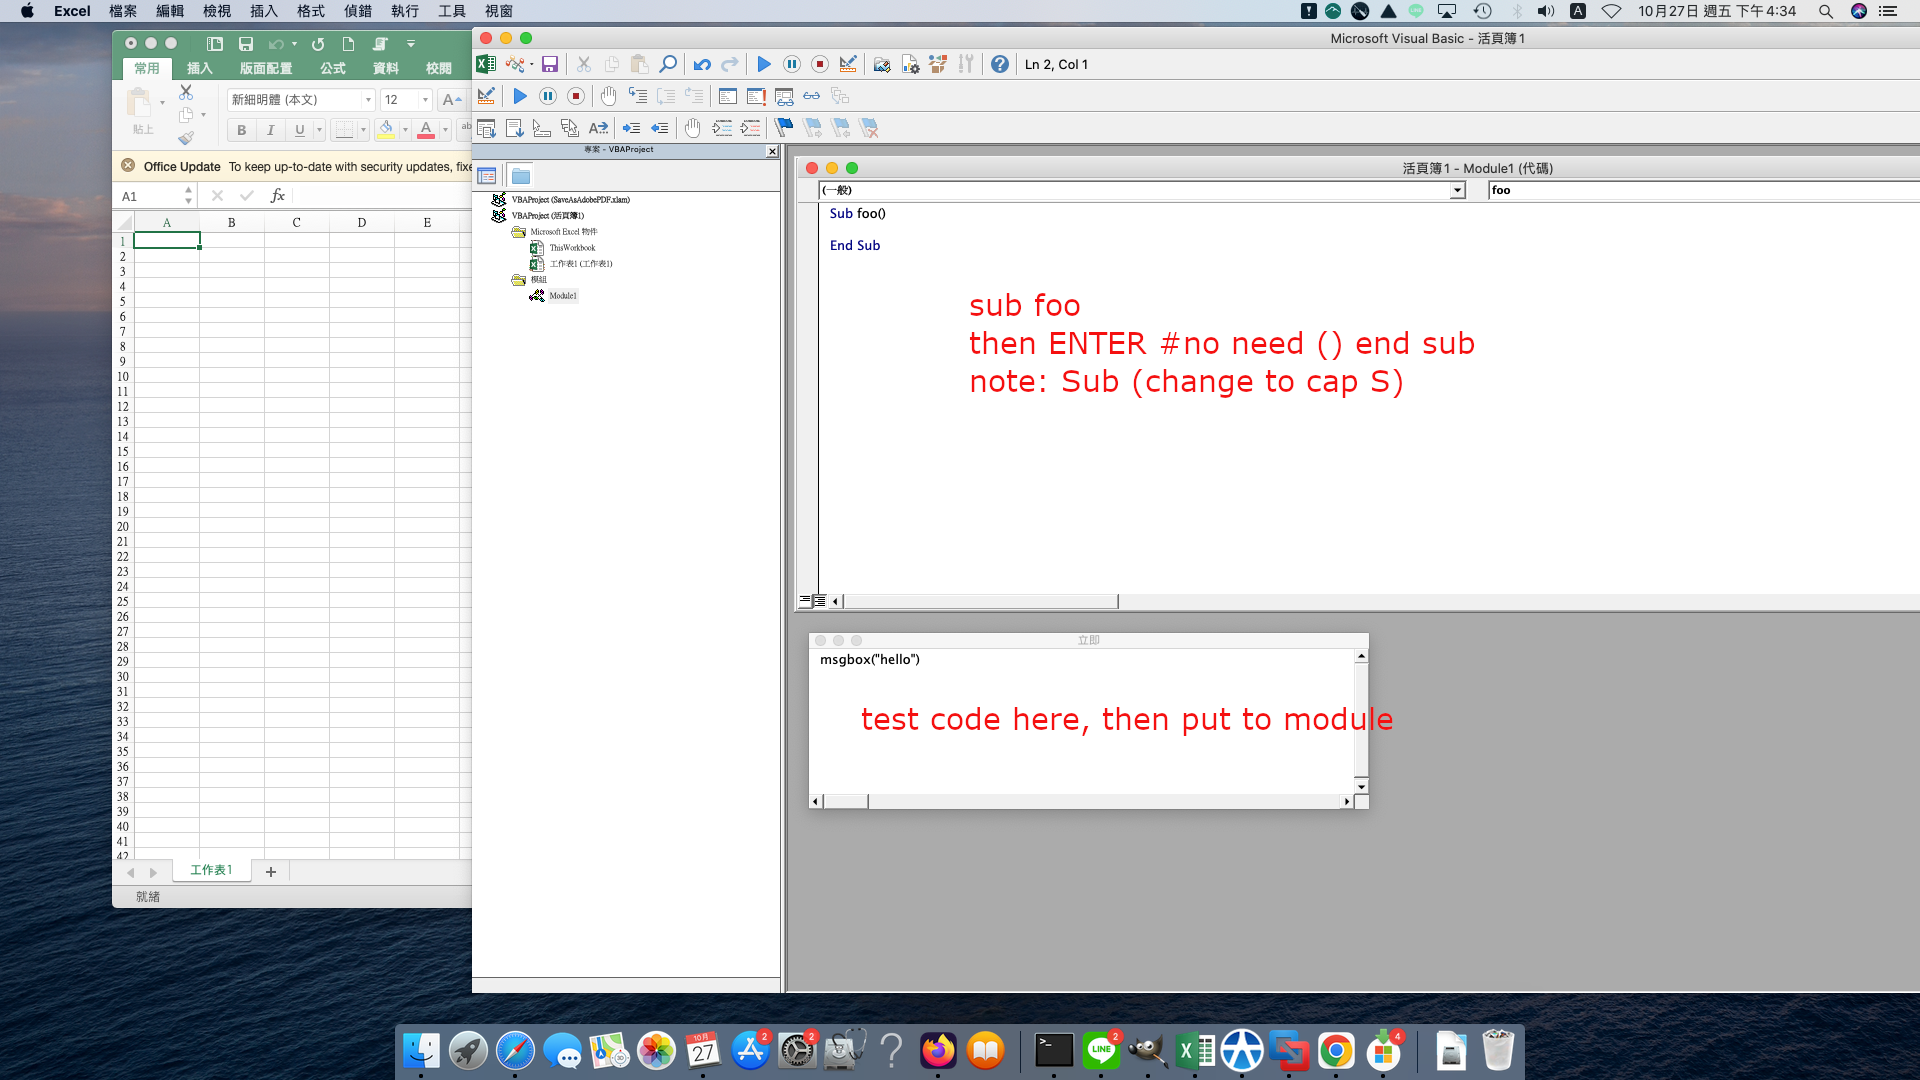Switch to the 插入 ribbon tab
The width and height of the screenshot is (1920, 1080).
200,68
